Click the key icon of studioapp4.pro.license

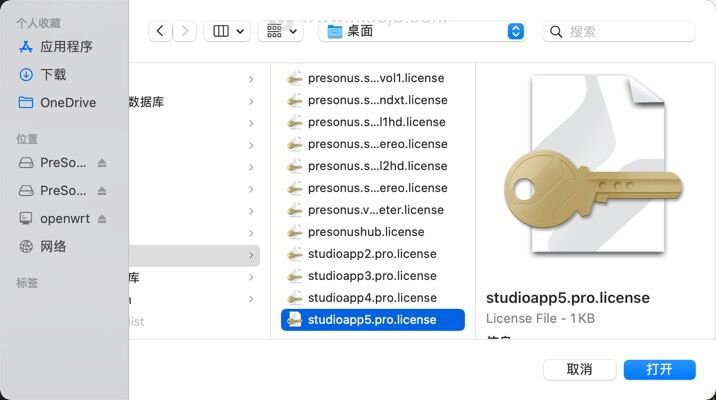[x=295, y=297]
